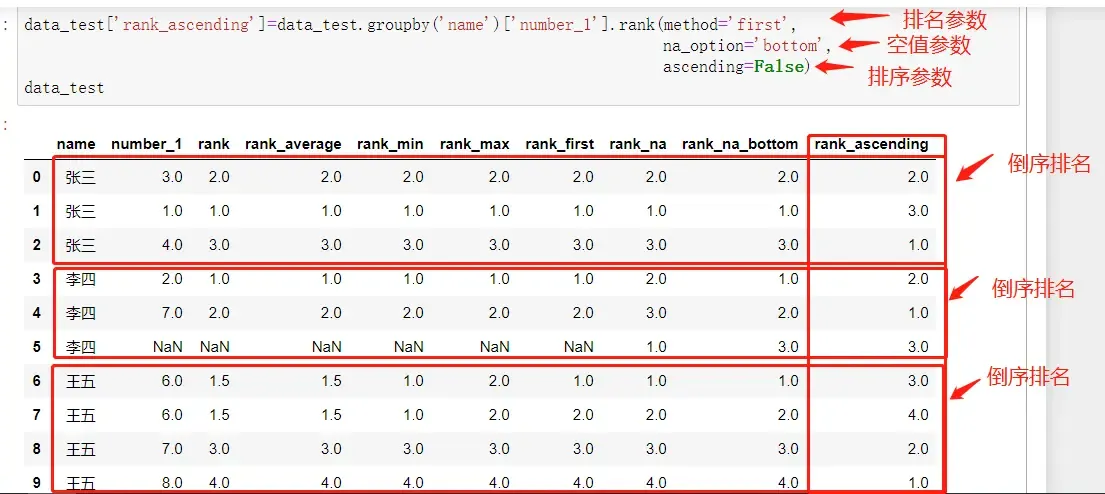Click the data_test line in code cell
The image size is (1105, 494).
pyautogui.click(x=64, y=88)
